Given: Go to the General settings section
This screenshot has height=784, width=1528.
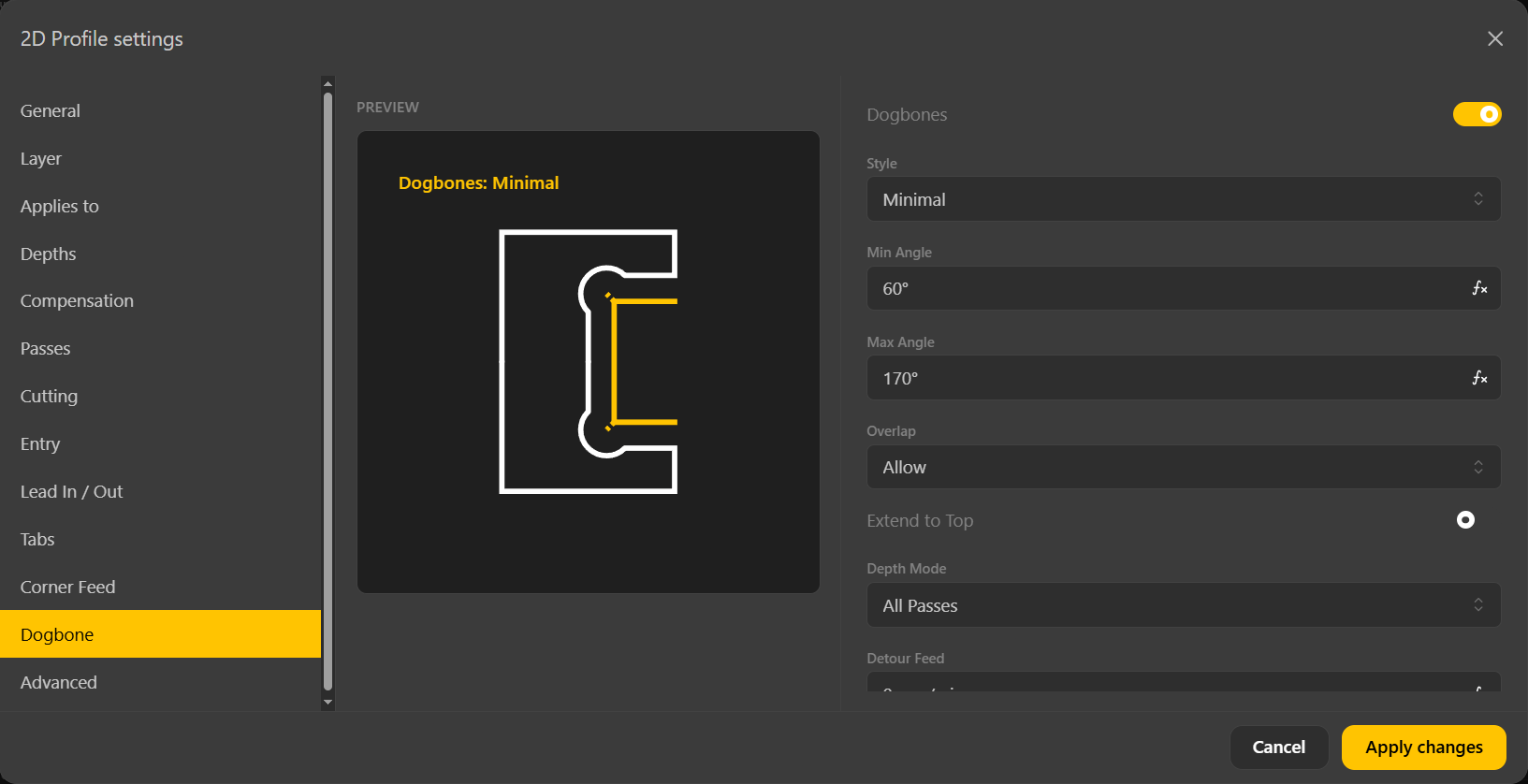Looking at the screenshot, I should [x=160, y=111].
